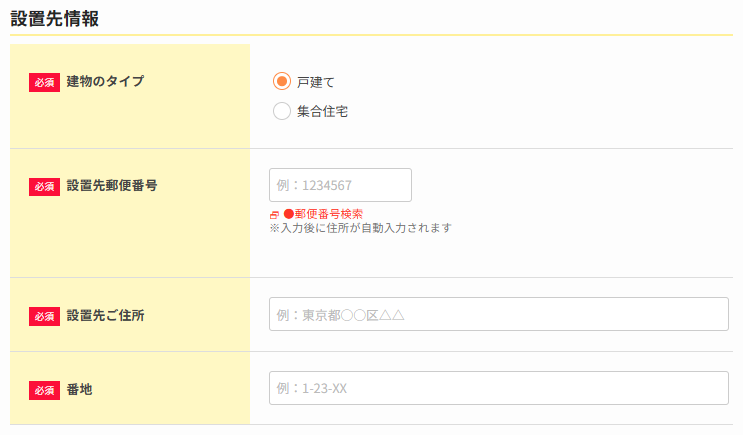Open the 郵便番号検索 link
The width and height of the screenshot is (743, 435).
tap(327, 214)
